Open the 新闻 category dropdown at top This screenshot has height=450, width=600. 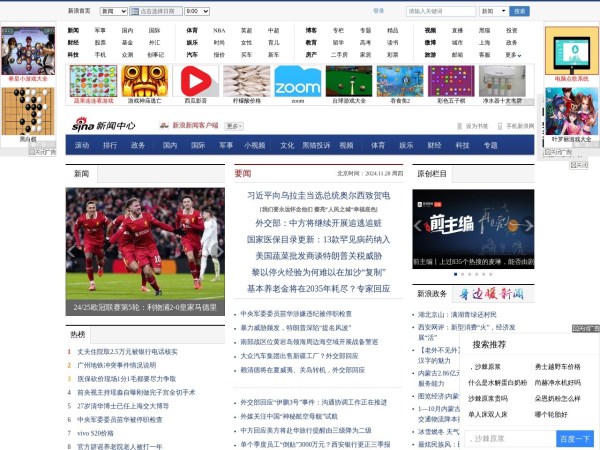(x=113, y=11)
